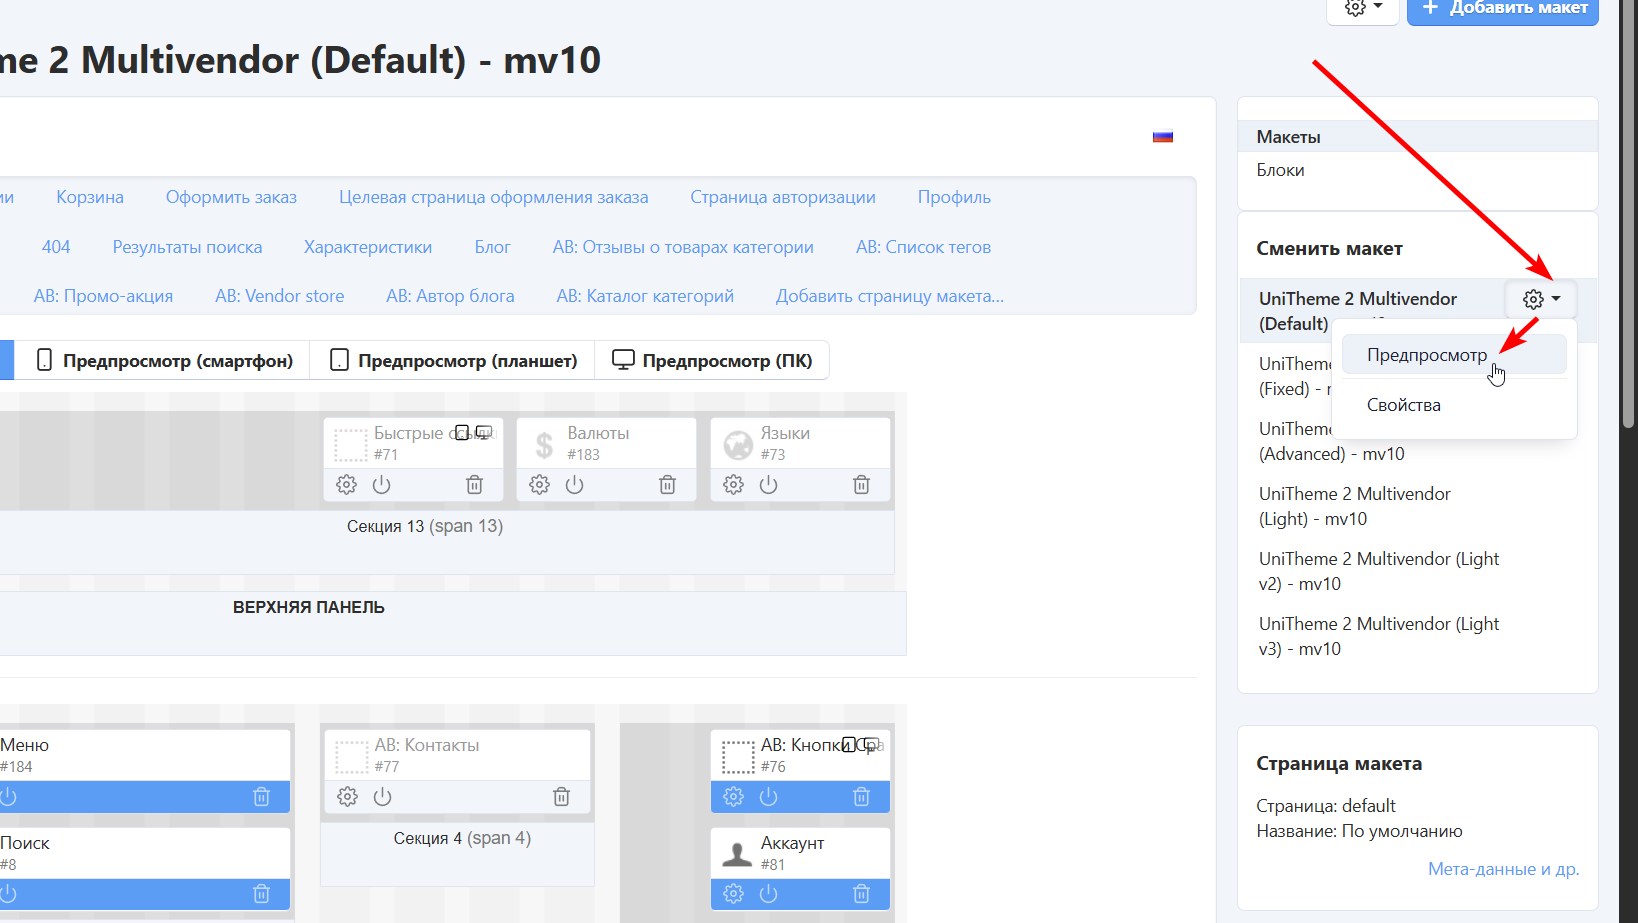This screenshot has height=923, width=1638.
Task: Delete the AB: Контакты block #77
Action: pos(561,797)
